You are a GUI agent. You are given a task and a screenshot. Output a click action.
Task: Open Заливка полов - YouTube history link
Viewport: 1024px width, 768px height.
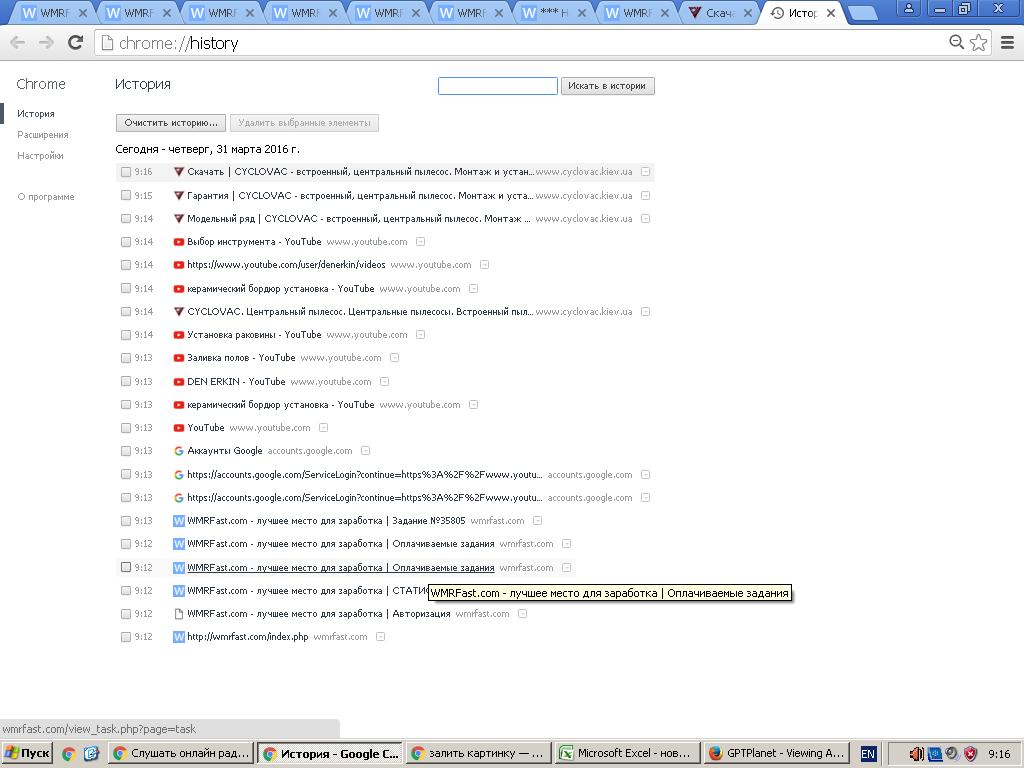241,358
